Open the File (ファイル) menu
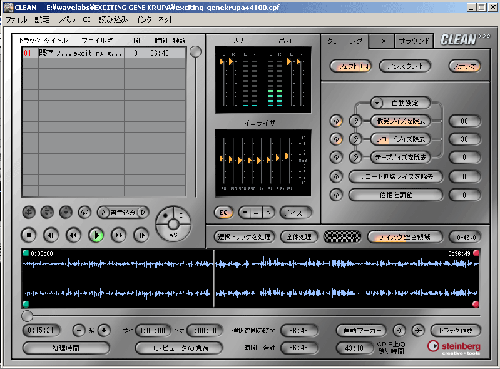This screenshot has height=369, width=500. 16,20
